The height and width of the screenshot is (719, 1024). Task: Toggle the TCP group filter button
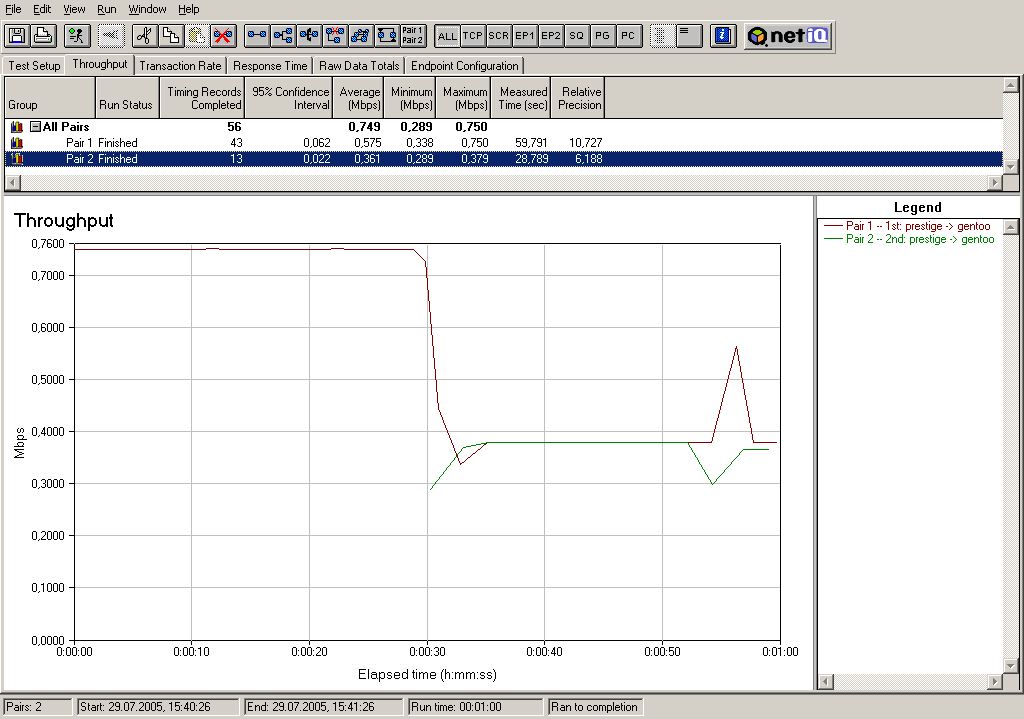pos(473,36)
